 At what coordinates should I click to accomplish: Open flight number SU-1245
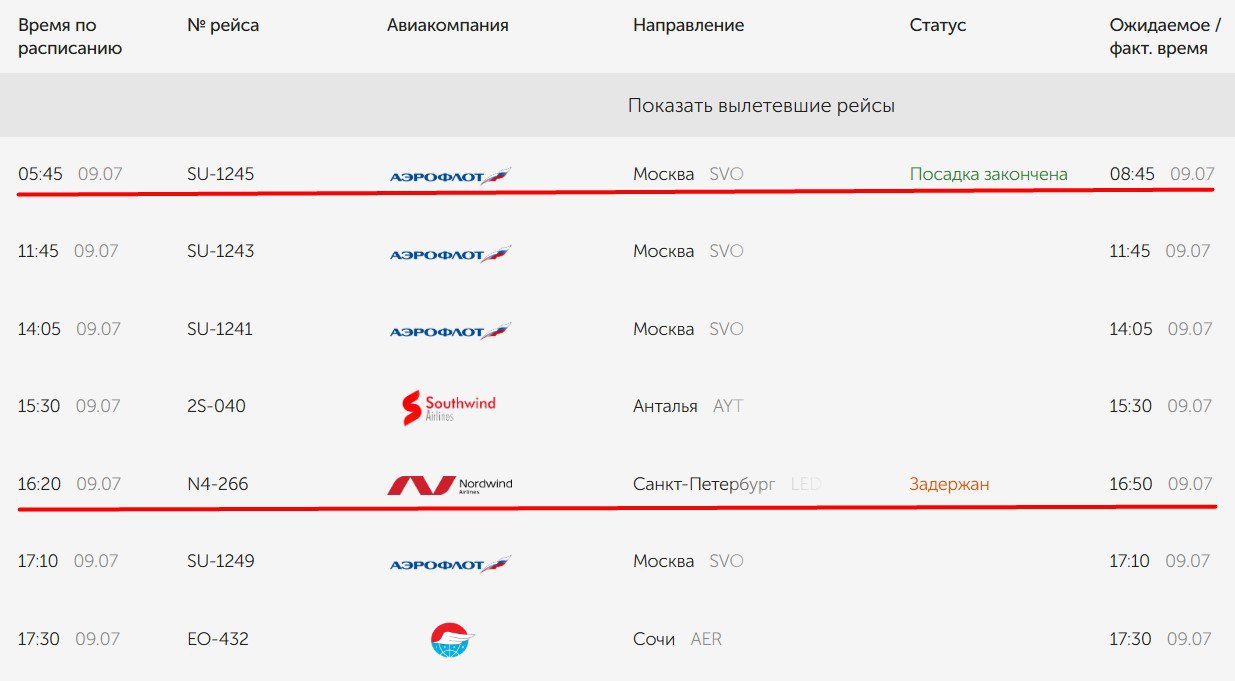point(220,174)
